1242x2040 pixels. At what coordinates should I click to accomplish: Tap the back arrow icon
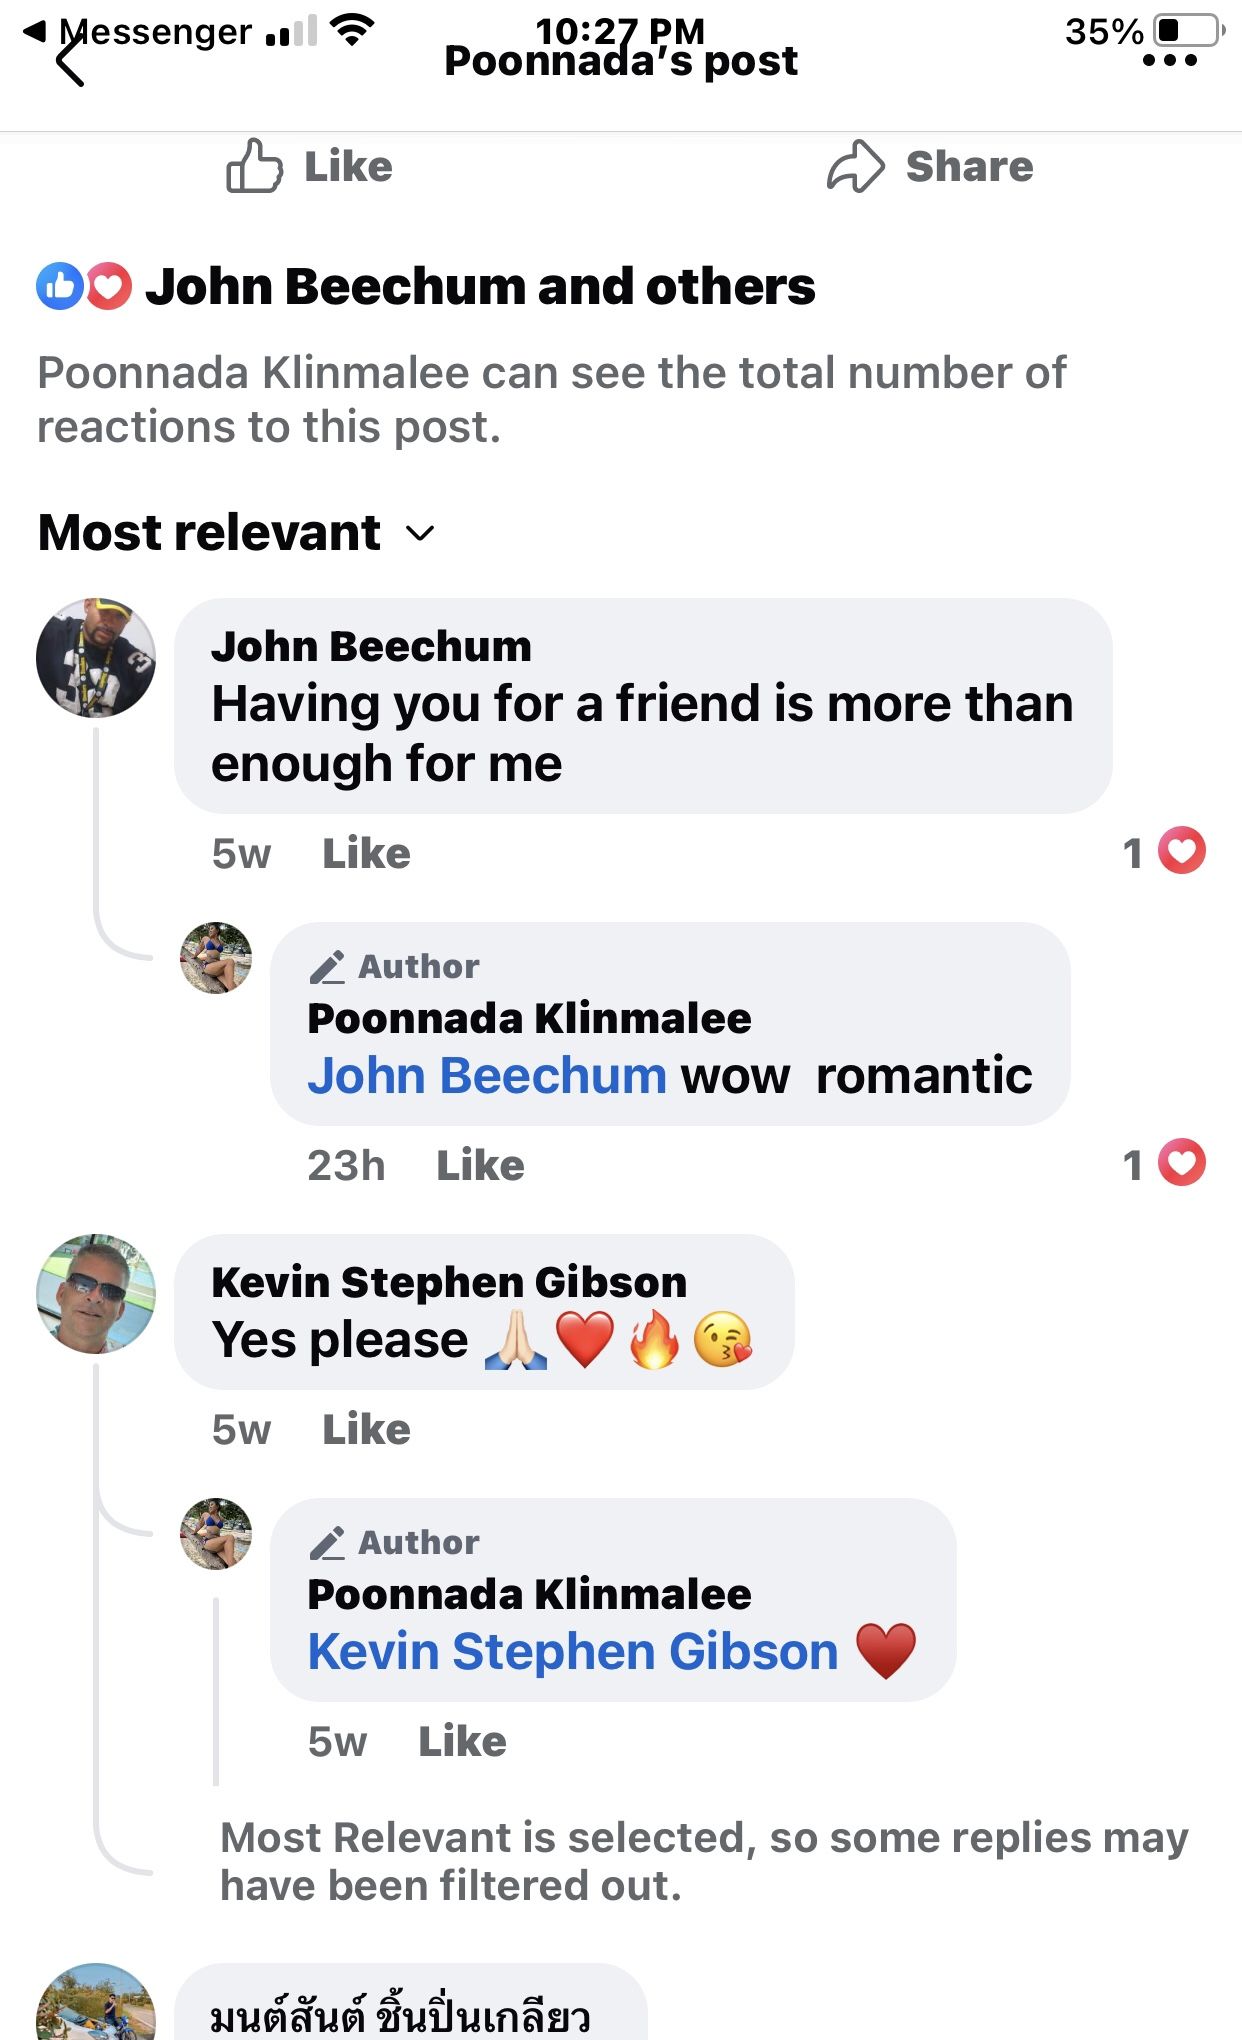(70, 64)
